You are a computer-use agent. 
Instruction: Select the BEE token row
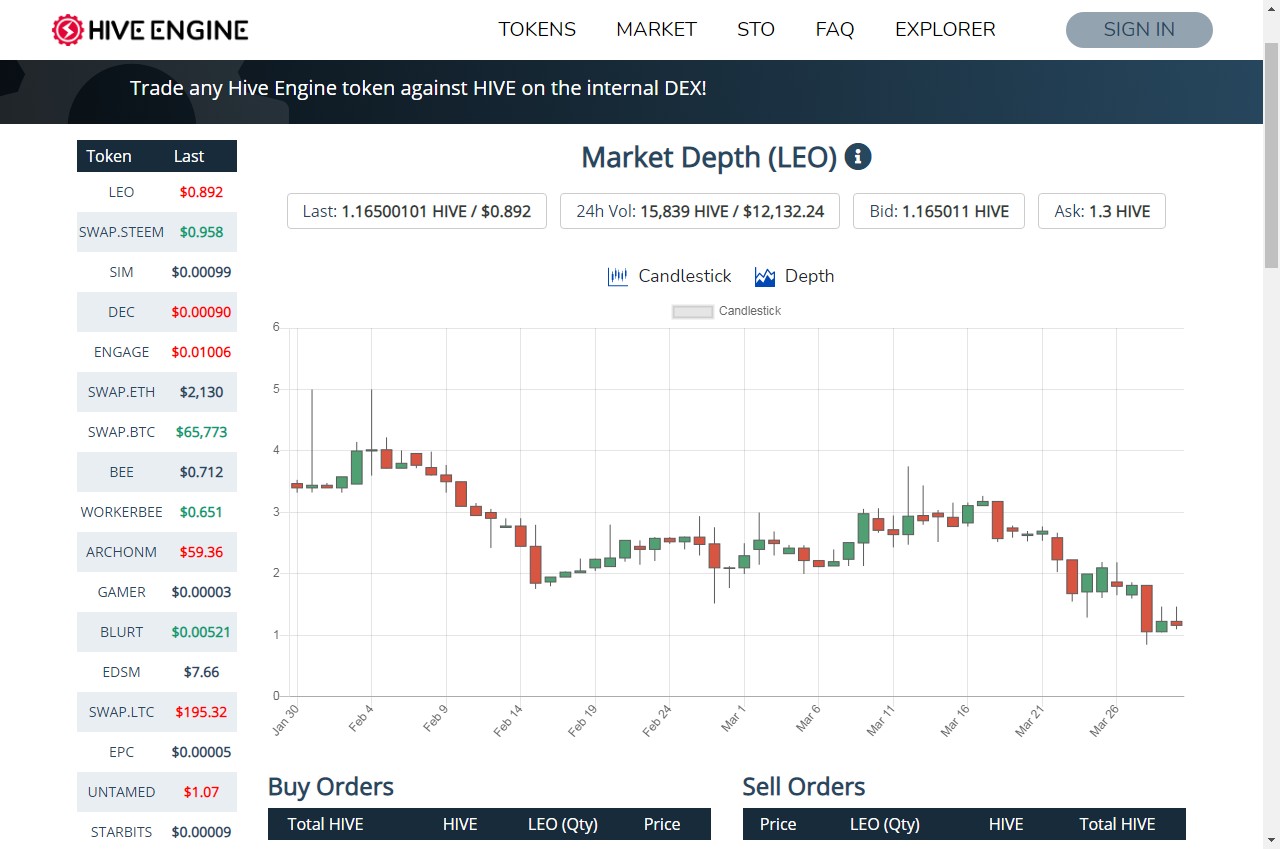click(x=157, y=472)
